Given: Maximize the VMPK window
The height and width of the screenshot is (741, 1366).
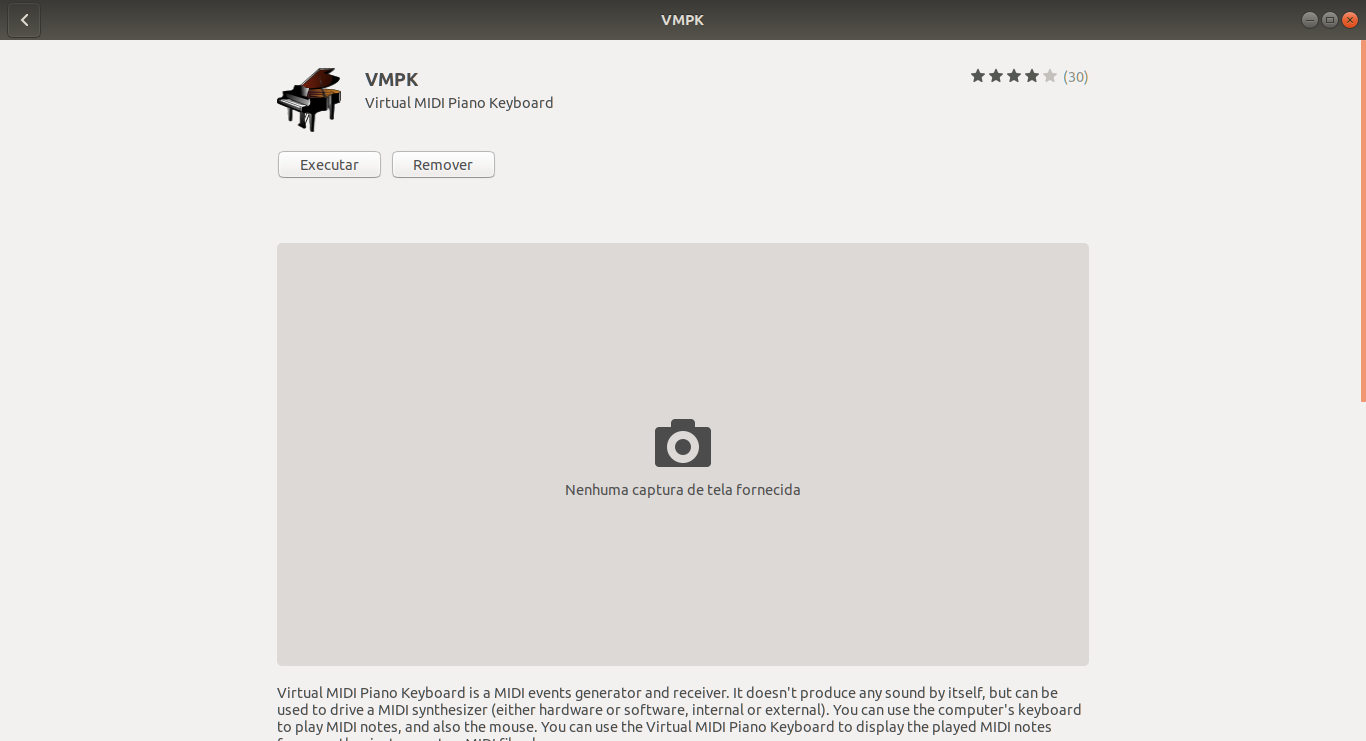Looking at the screenshot, I should point(1330,20).
